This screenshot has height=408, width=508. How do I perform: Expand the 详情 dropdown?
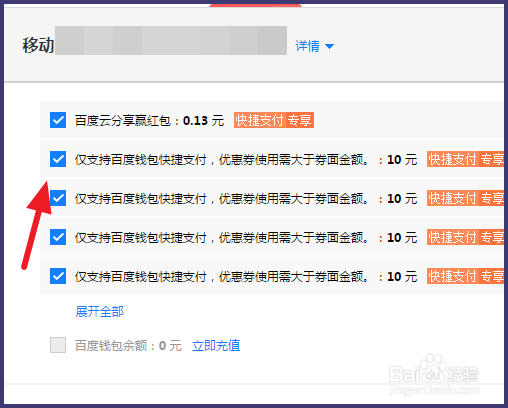coord(314,46)
